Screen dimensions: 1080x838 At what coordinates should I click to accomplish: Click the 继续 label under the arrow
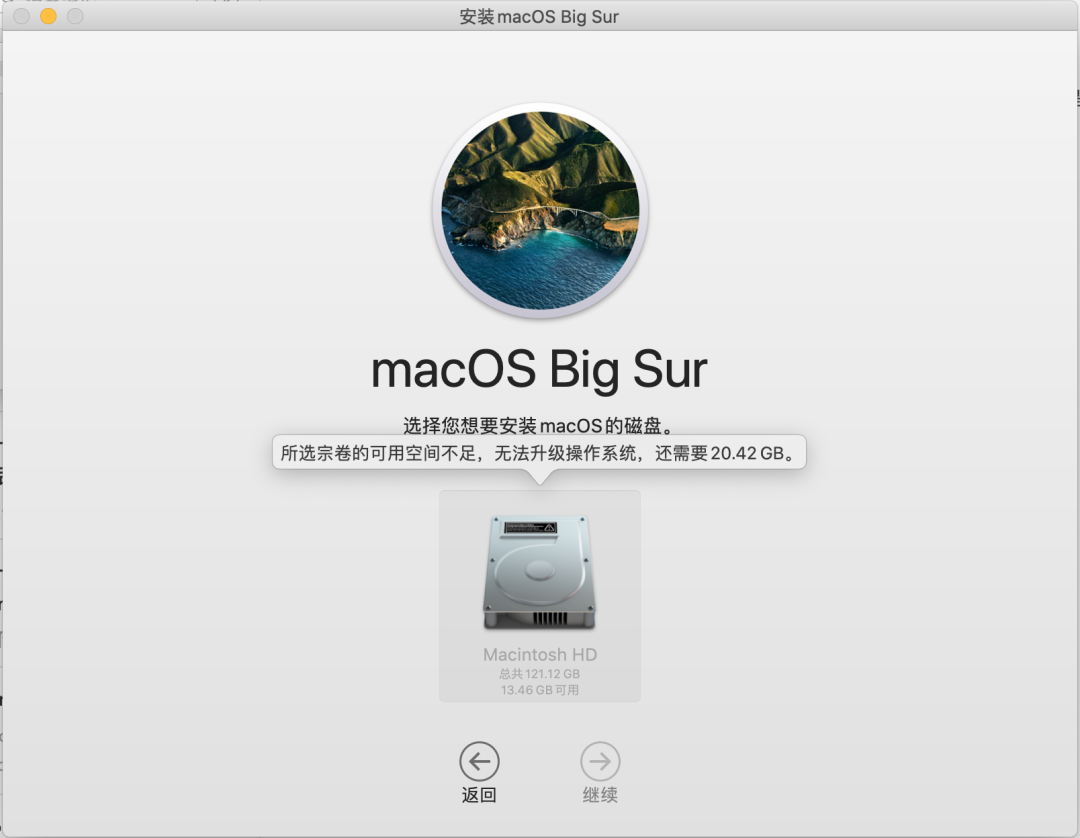point(600,795)
